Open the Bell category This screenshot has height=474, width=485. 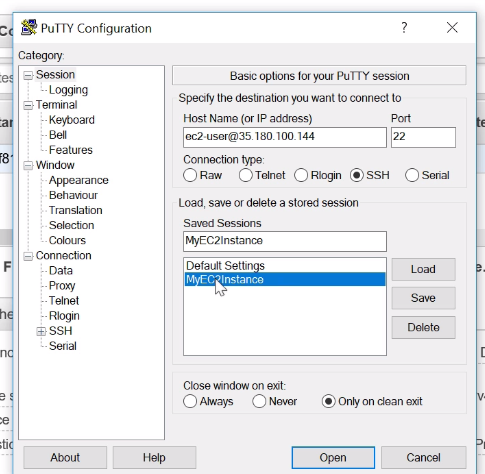[58, 135]
